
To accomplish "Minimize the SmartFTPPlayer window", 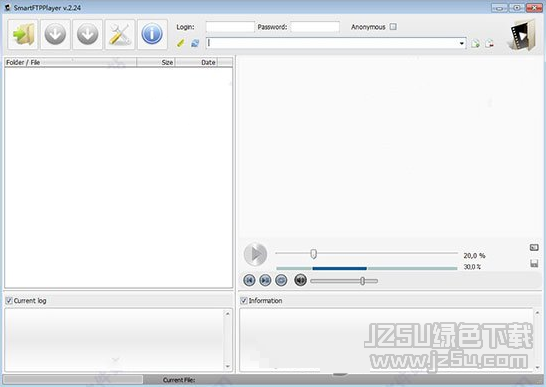I will pos(499,8).
